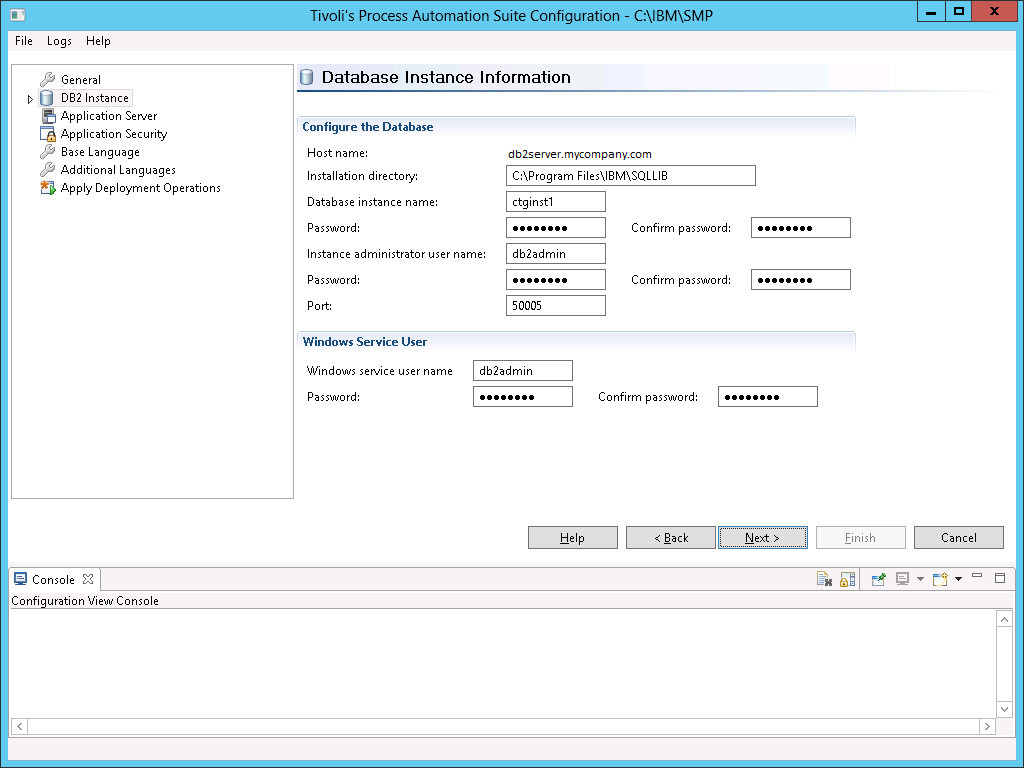Click the Application Security lock icon
This screenshot has height=768, width=1024.
(48, 133)
